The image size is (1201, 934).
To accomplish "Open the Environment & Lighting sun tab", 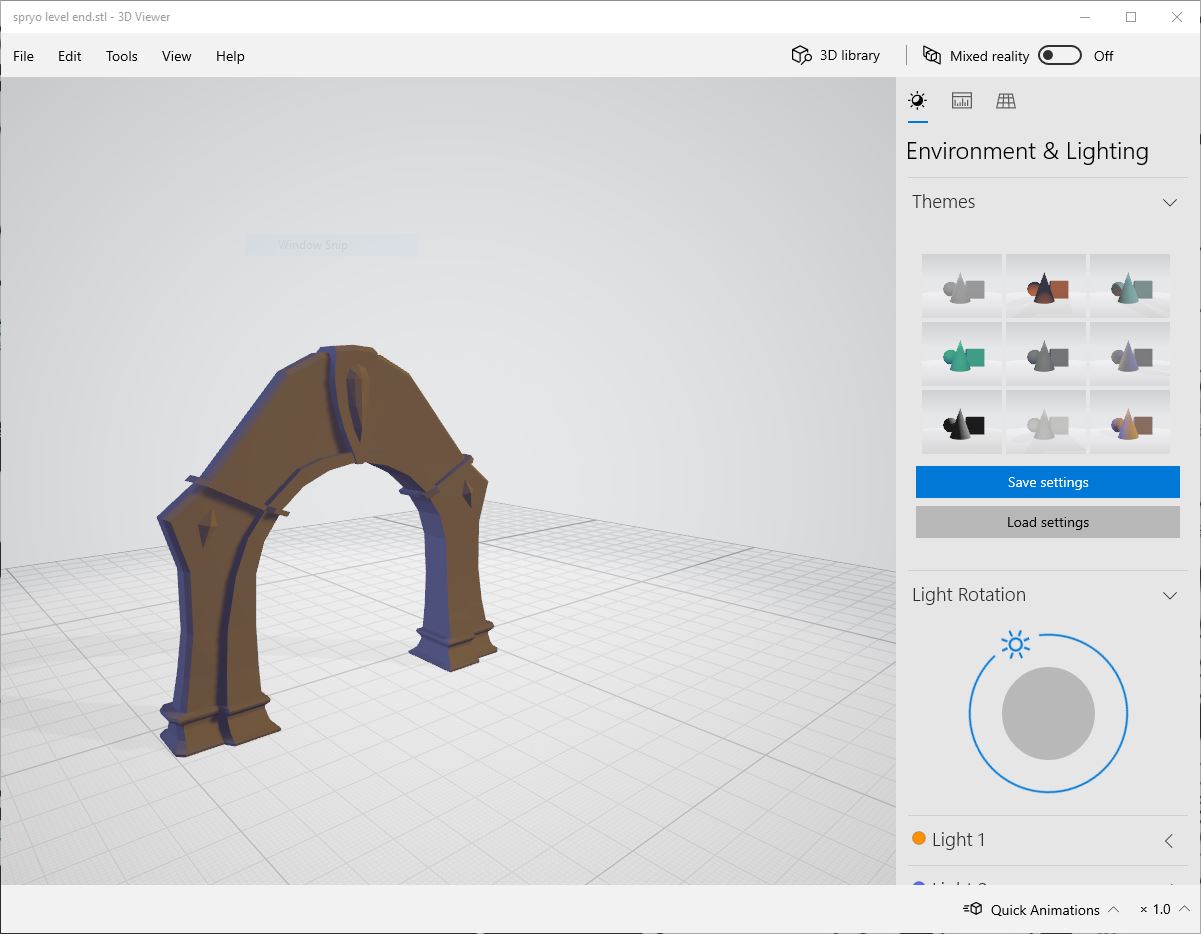I will (x=917, y=100).
